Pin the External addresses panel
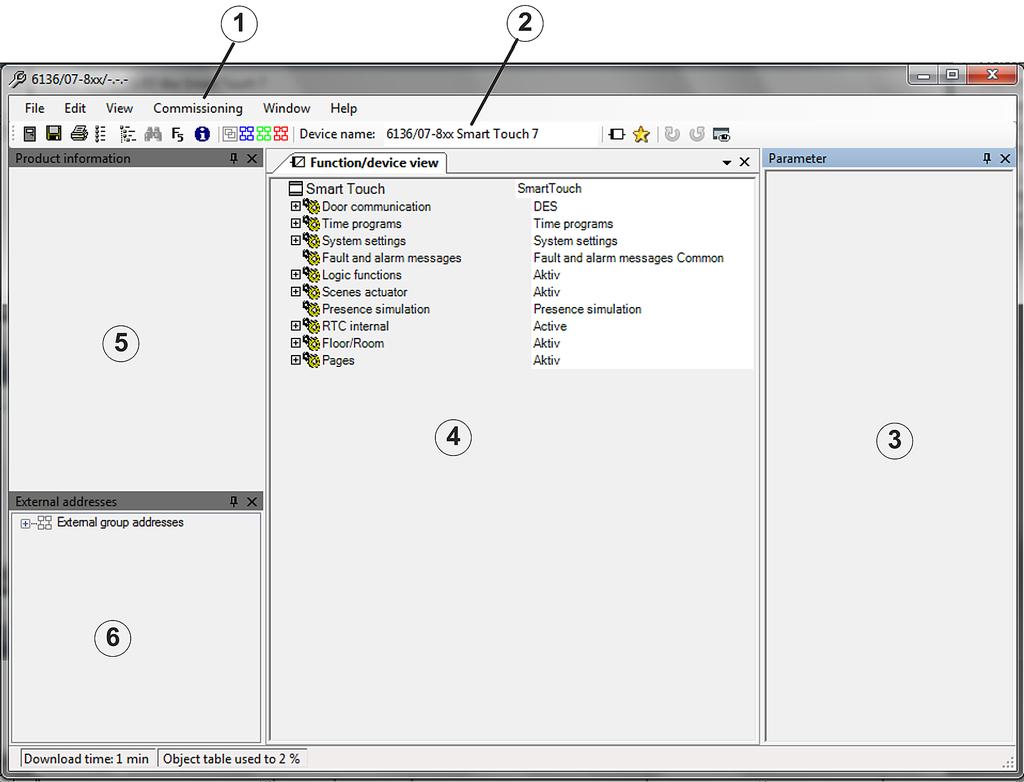The image size is (1024, 782). pyautogui.click(x=234, y=501)
